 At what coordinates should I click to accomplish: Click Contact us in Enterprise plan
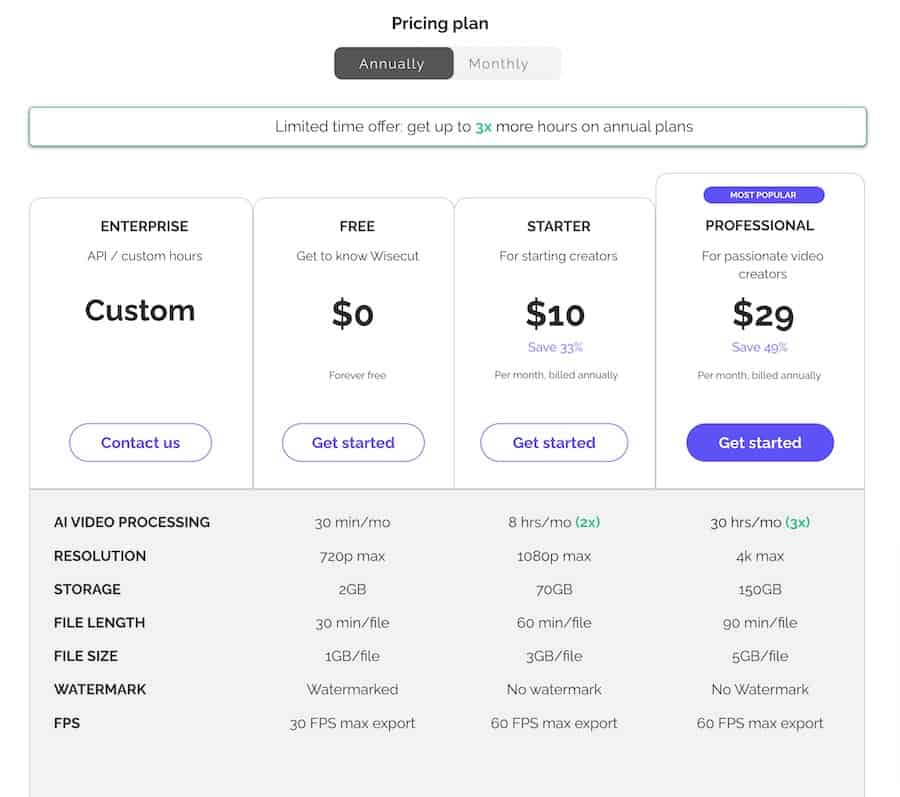140,442
